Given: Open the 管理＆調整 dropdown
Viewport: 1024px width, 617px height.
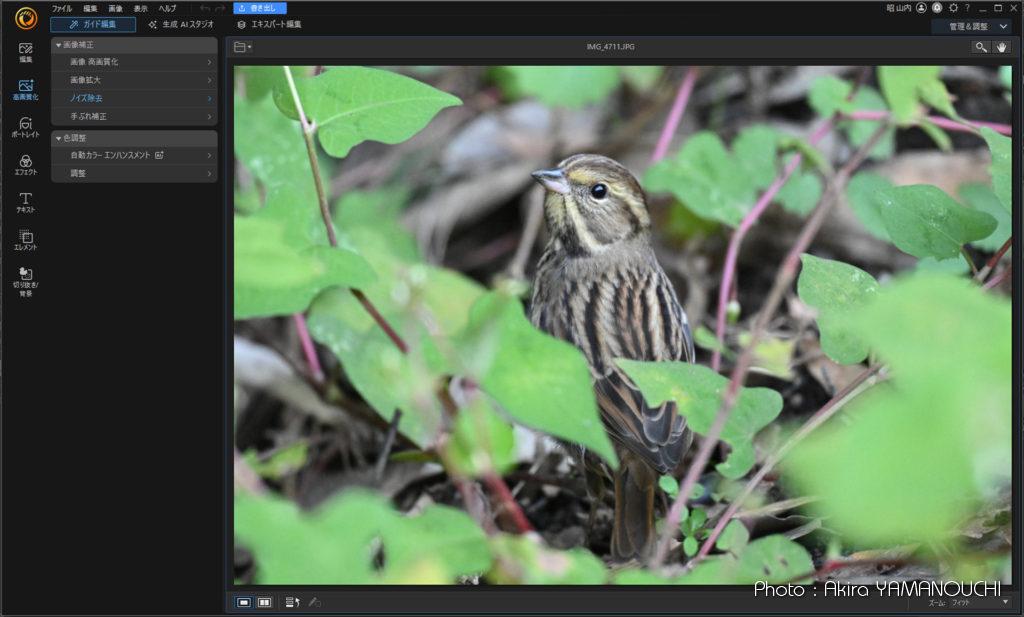Looking at the screenshot, I should [x=971, y=25].
